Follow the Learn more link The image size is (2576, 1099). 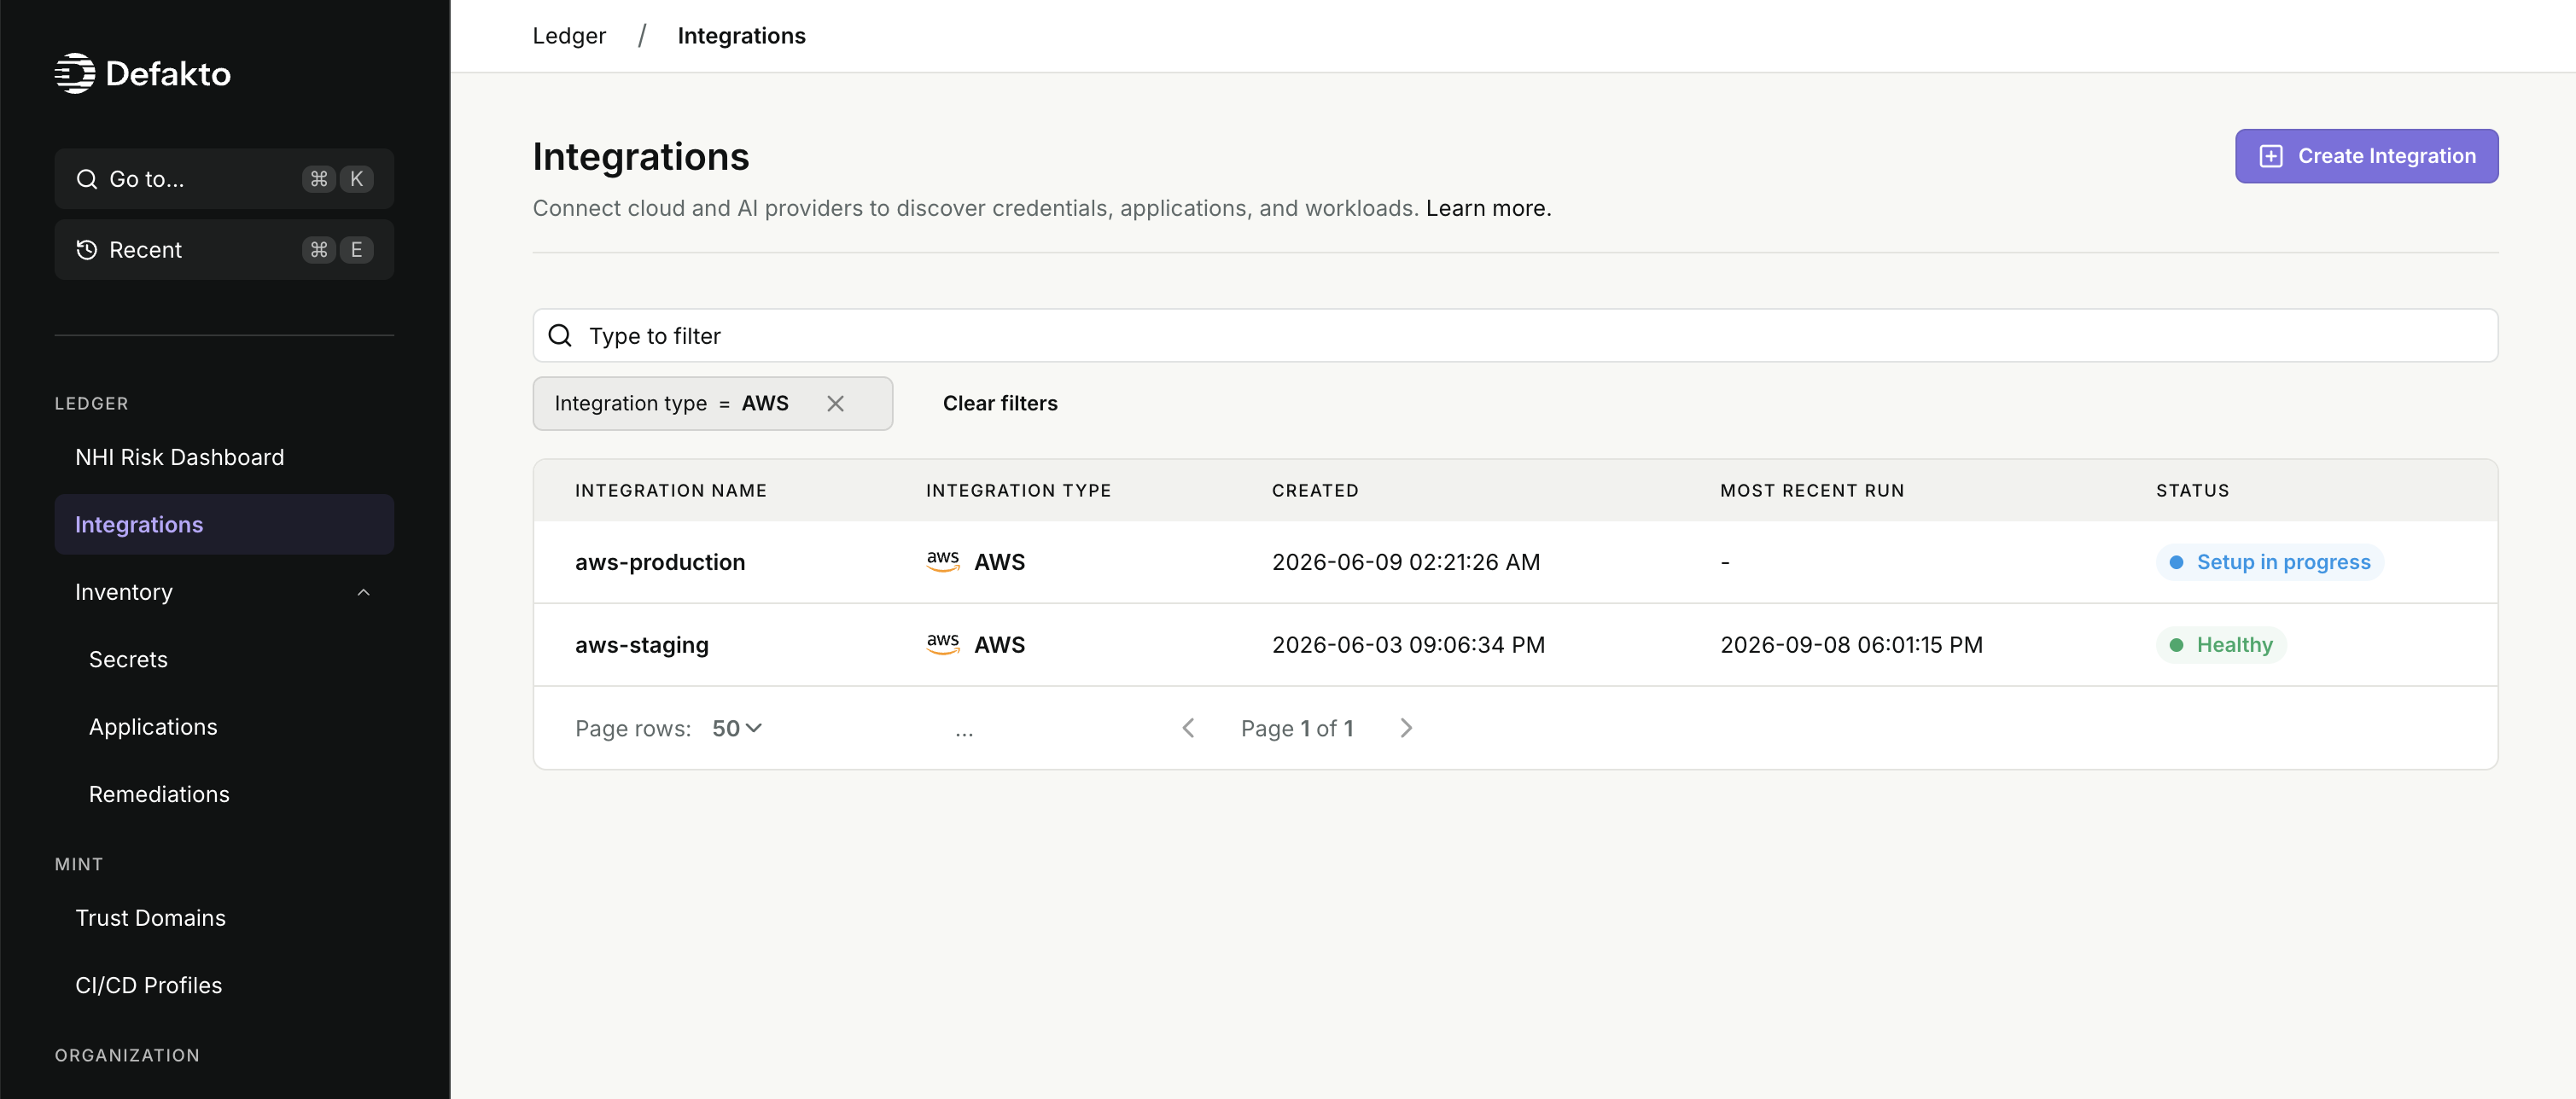point(1488,208)
